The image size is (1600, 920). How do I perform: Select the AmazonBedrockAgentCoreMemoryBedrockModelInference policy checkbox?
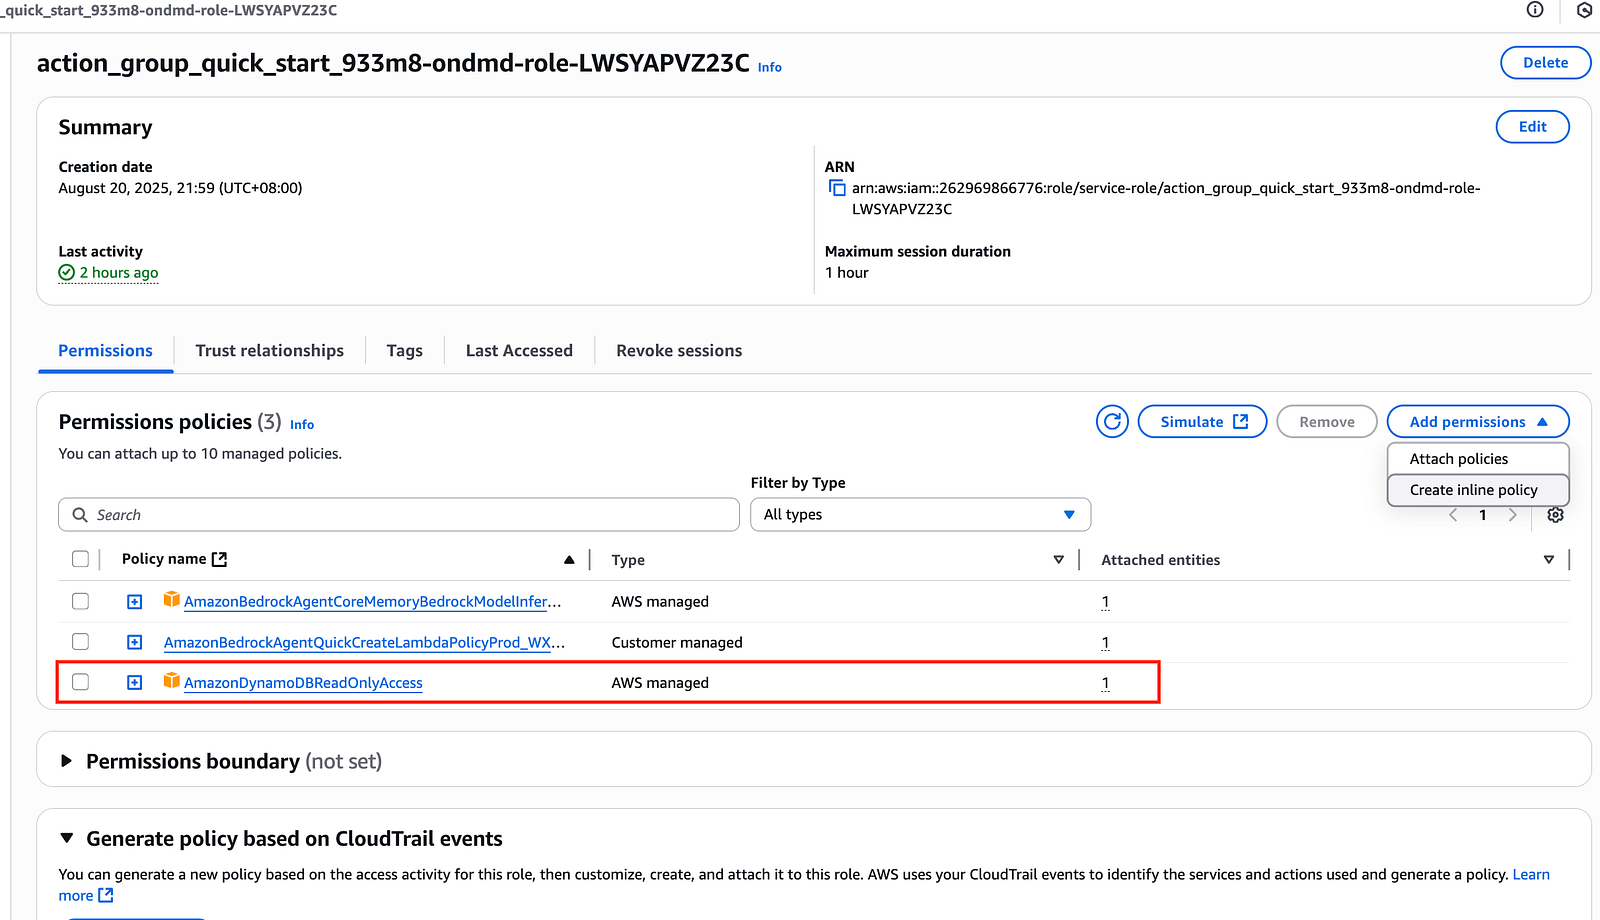click(81, 601)
